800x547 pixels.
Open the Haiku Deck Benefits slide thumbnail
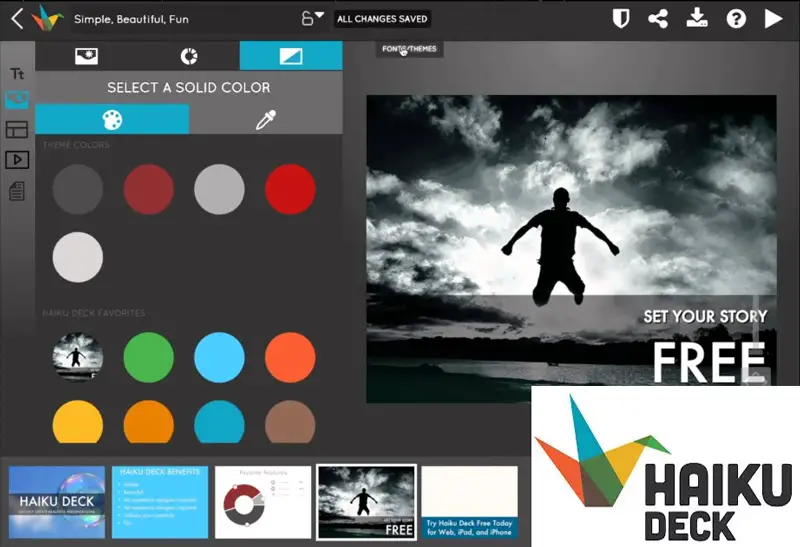(160, 502)
